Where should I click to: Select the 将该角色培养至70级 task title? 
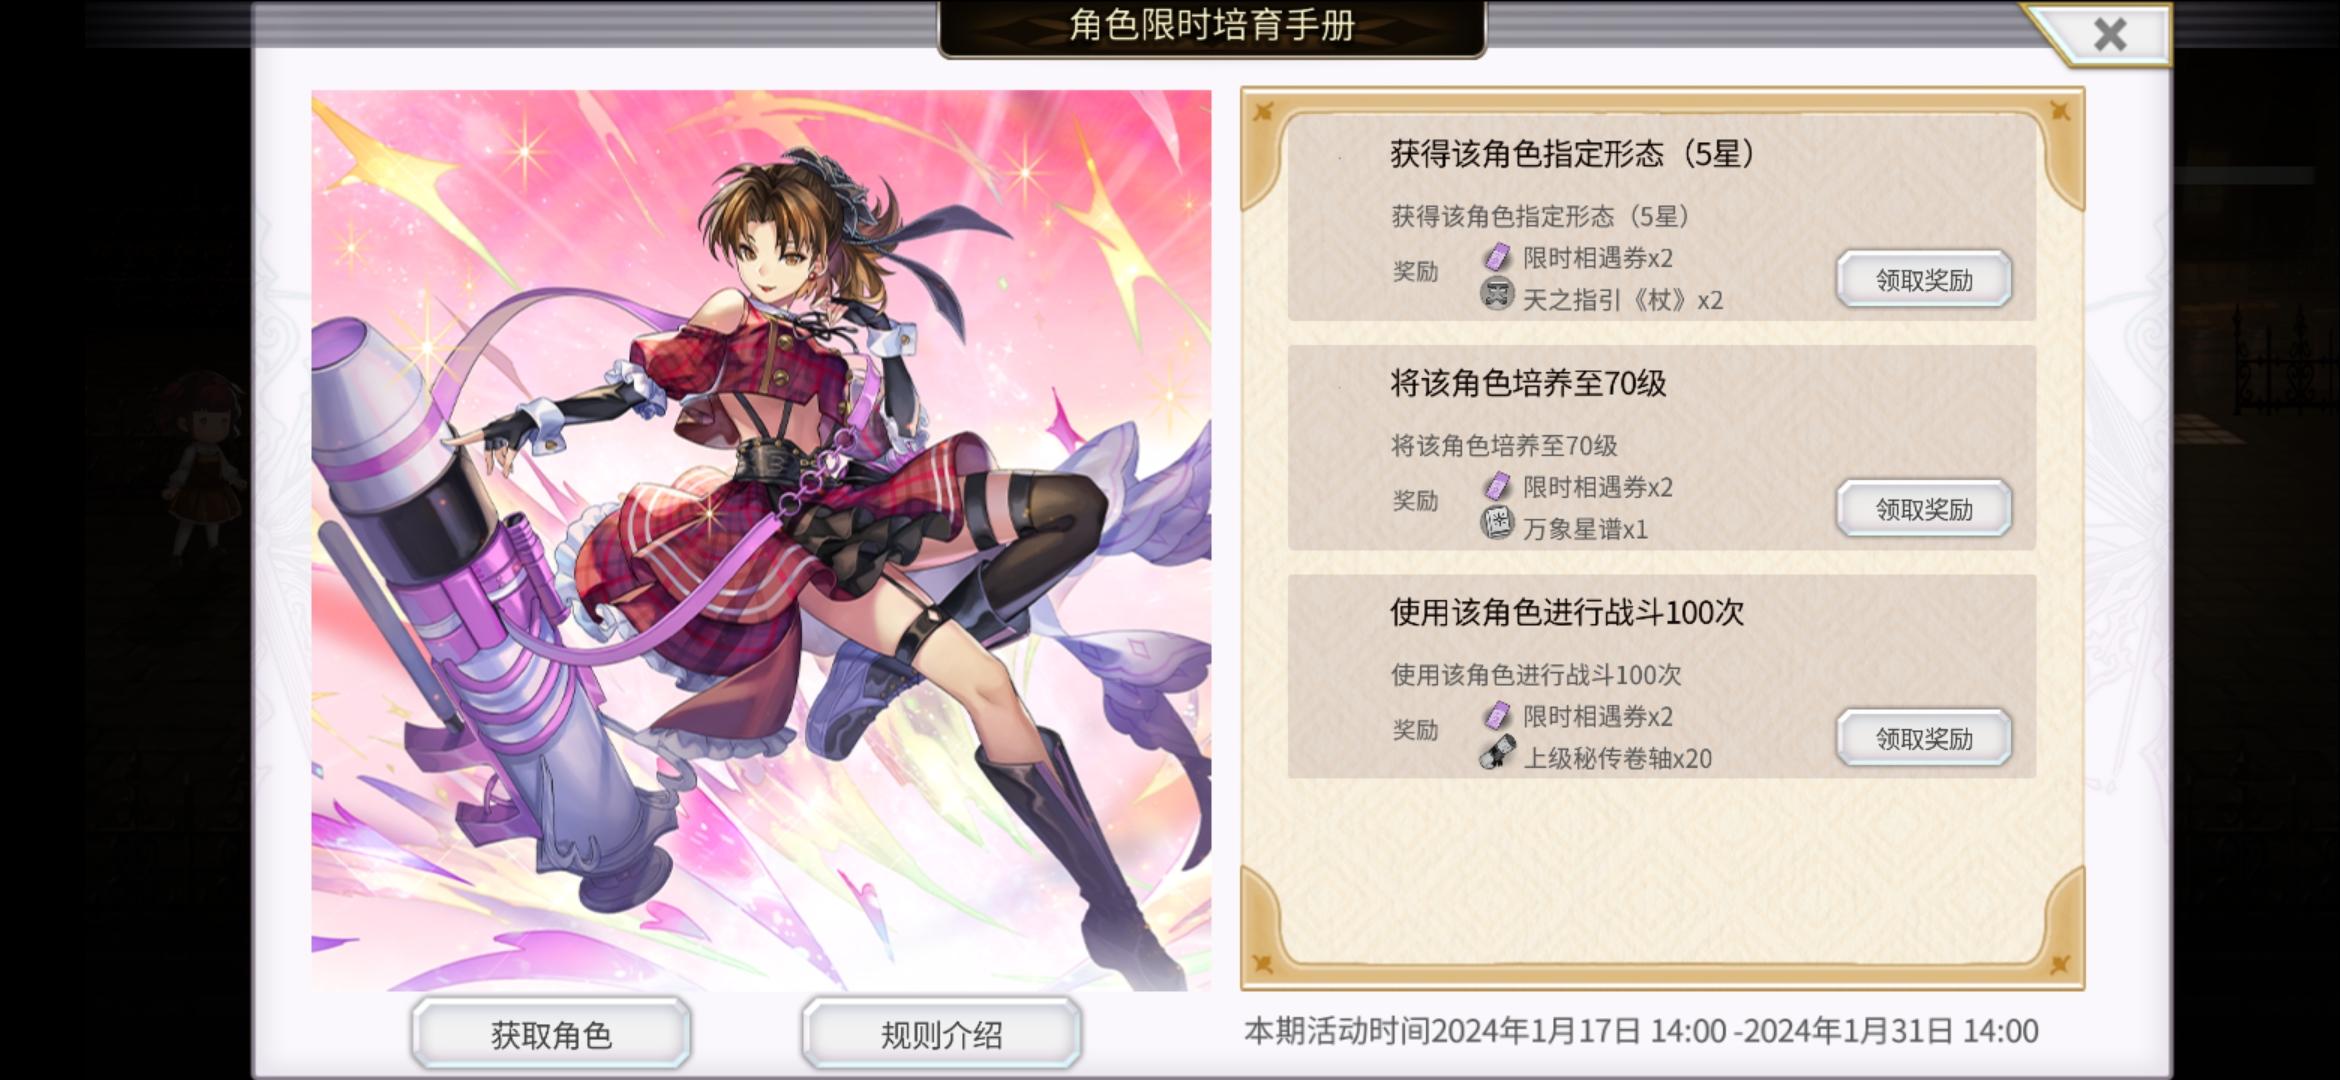(x=1528, y=383)
